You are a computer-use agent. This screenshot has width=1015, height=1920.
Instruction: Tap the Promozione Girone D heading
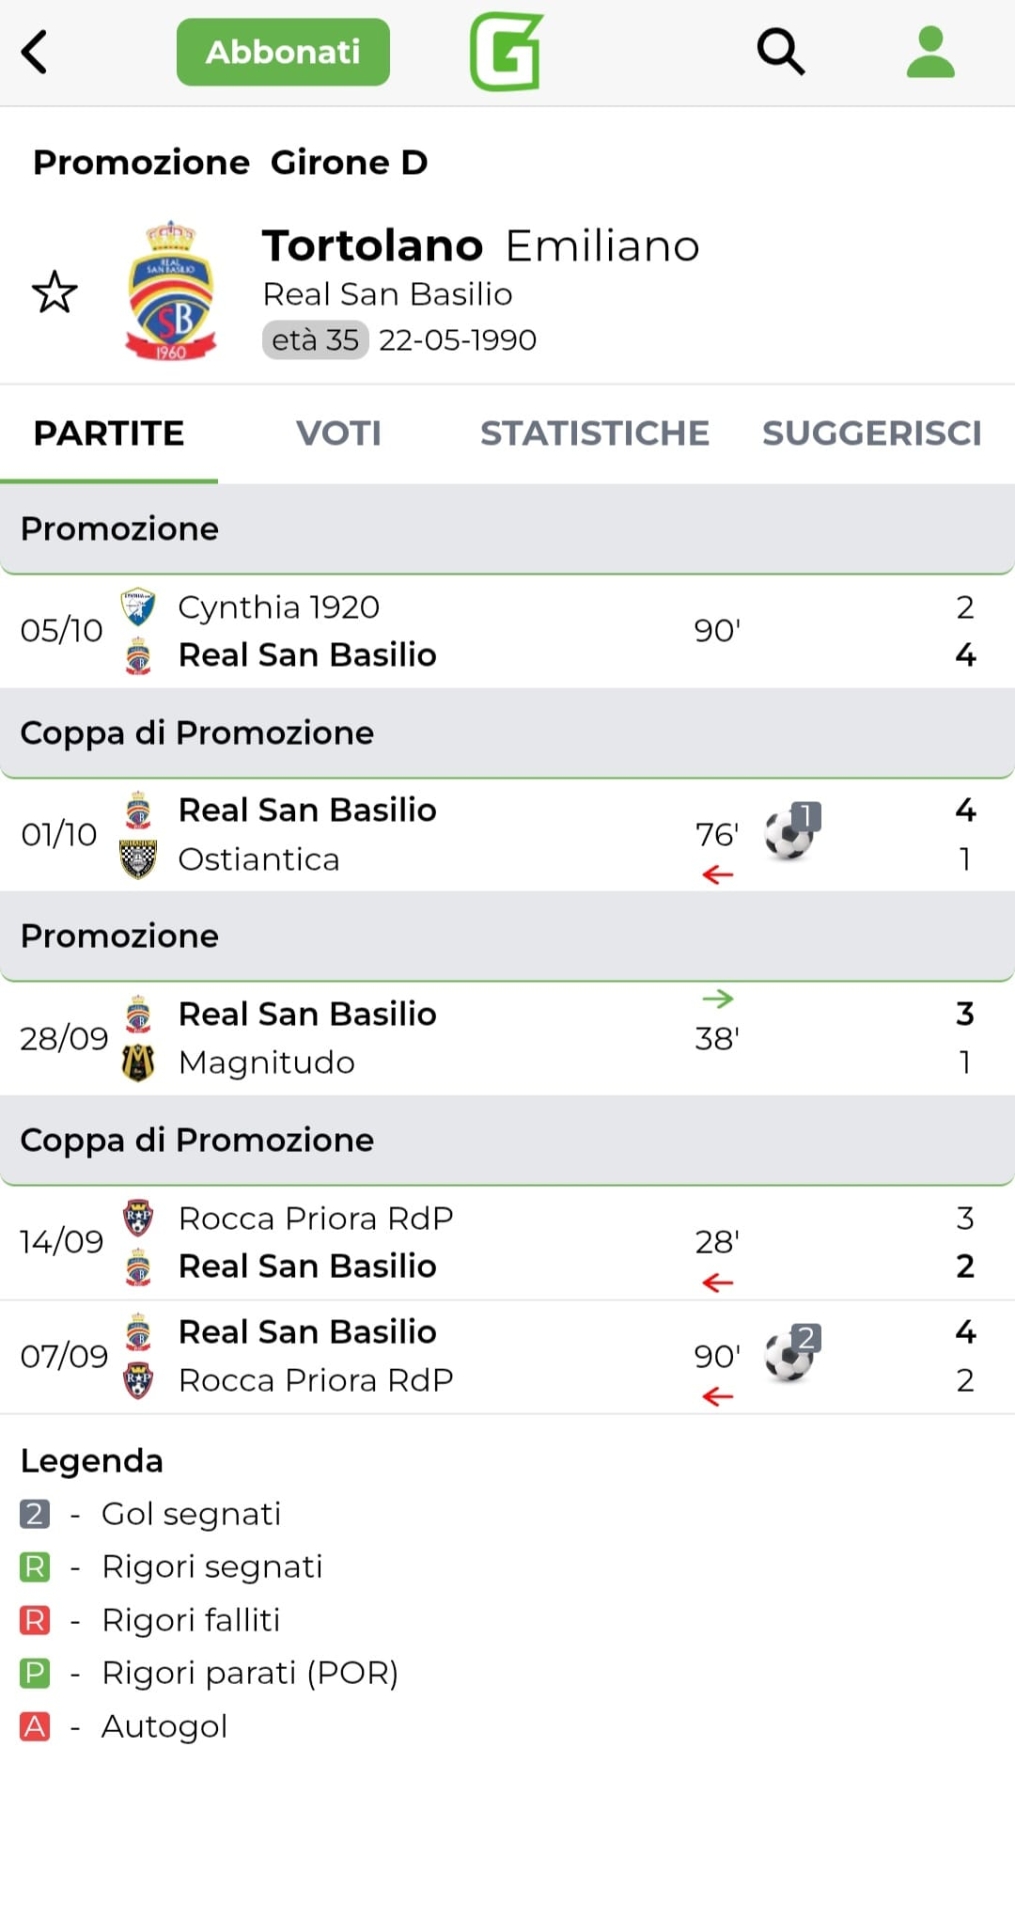click(230, 162)
